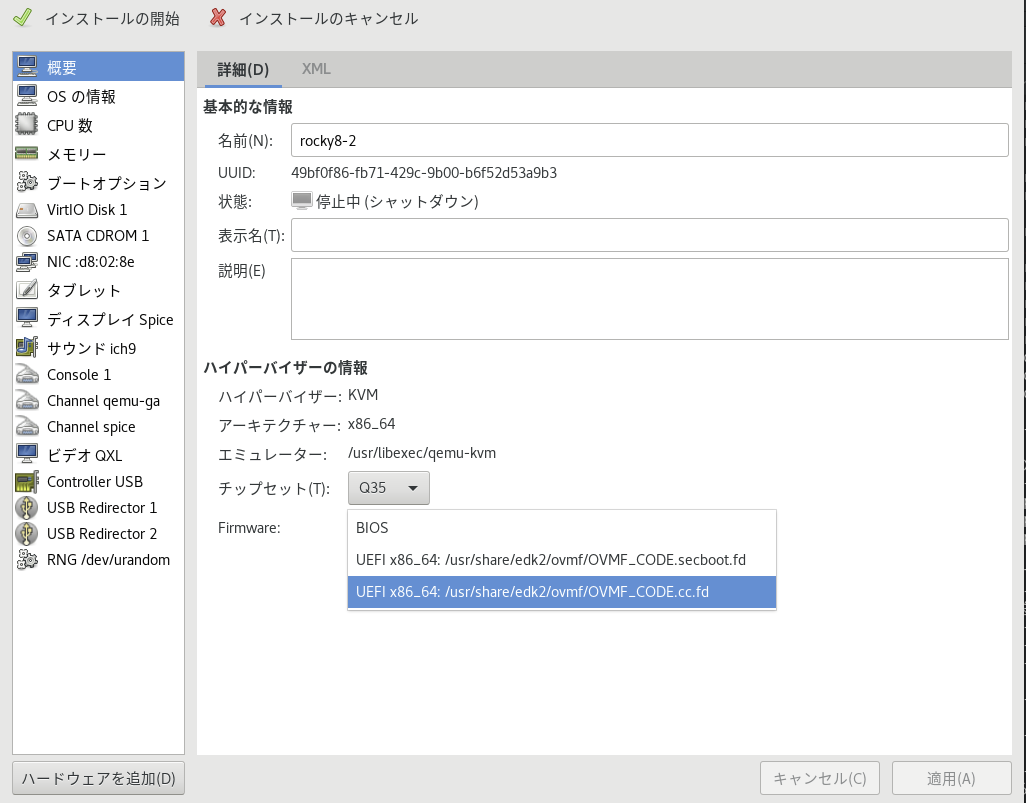Click inside the 名前 field containing rocky8-2
Viewport: 1026px width, 803px height.
(x=649, y=140)
